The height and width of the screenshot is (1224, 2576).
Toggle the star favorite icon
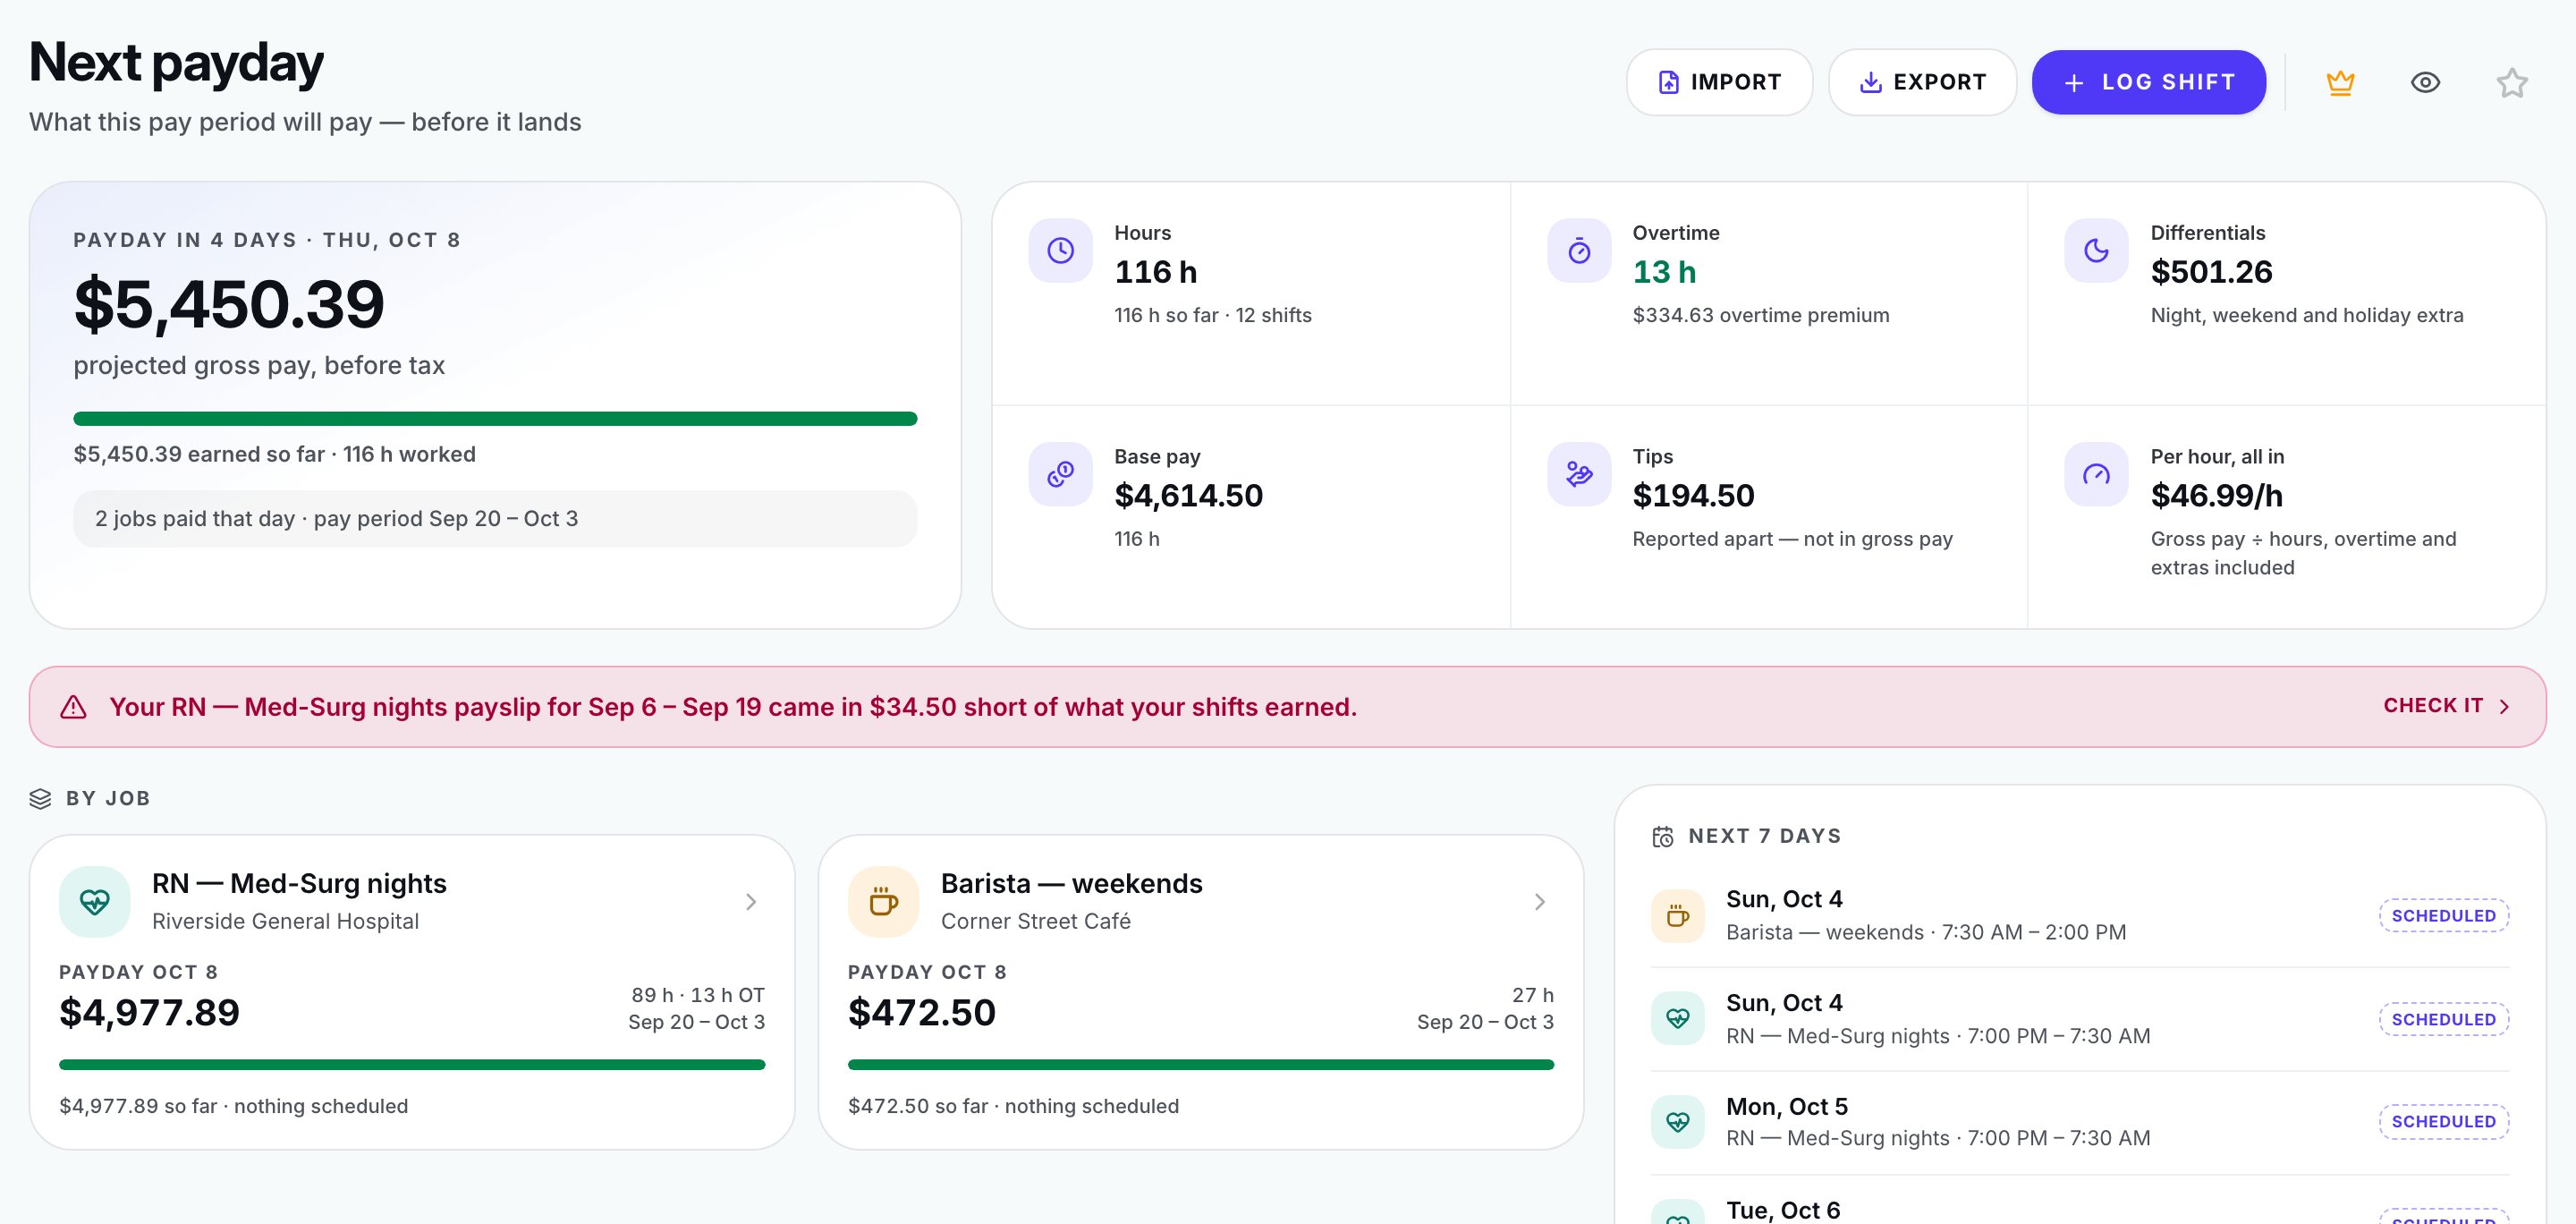pyautogui.click(x=2511, y=82)
